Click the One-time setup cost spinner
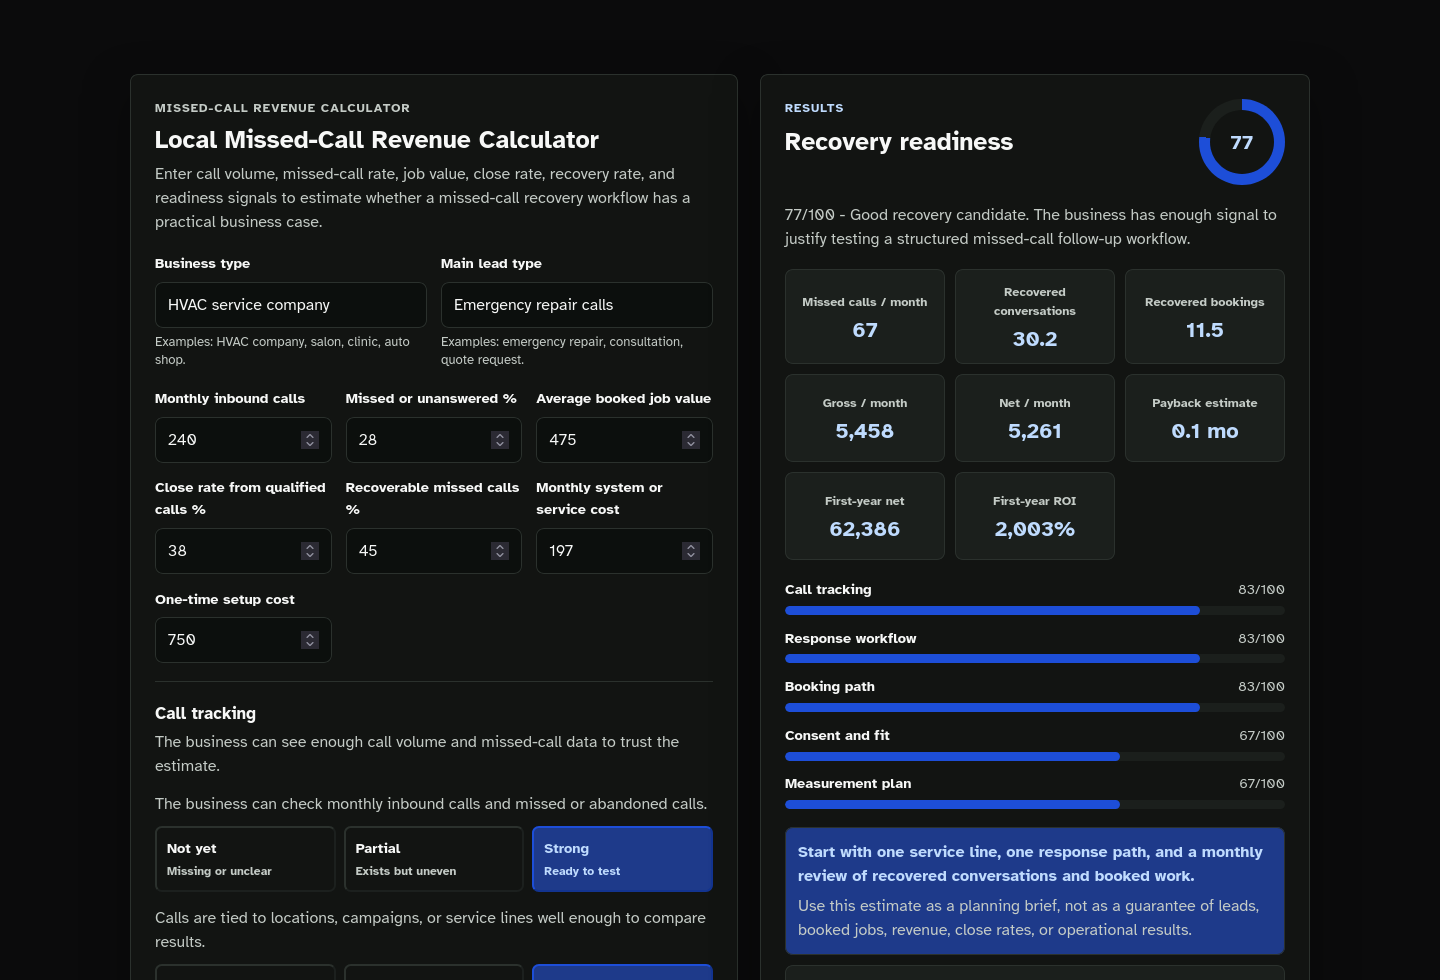 (310, 640)
